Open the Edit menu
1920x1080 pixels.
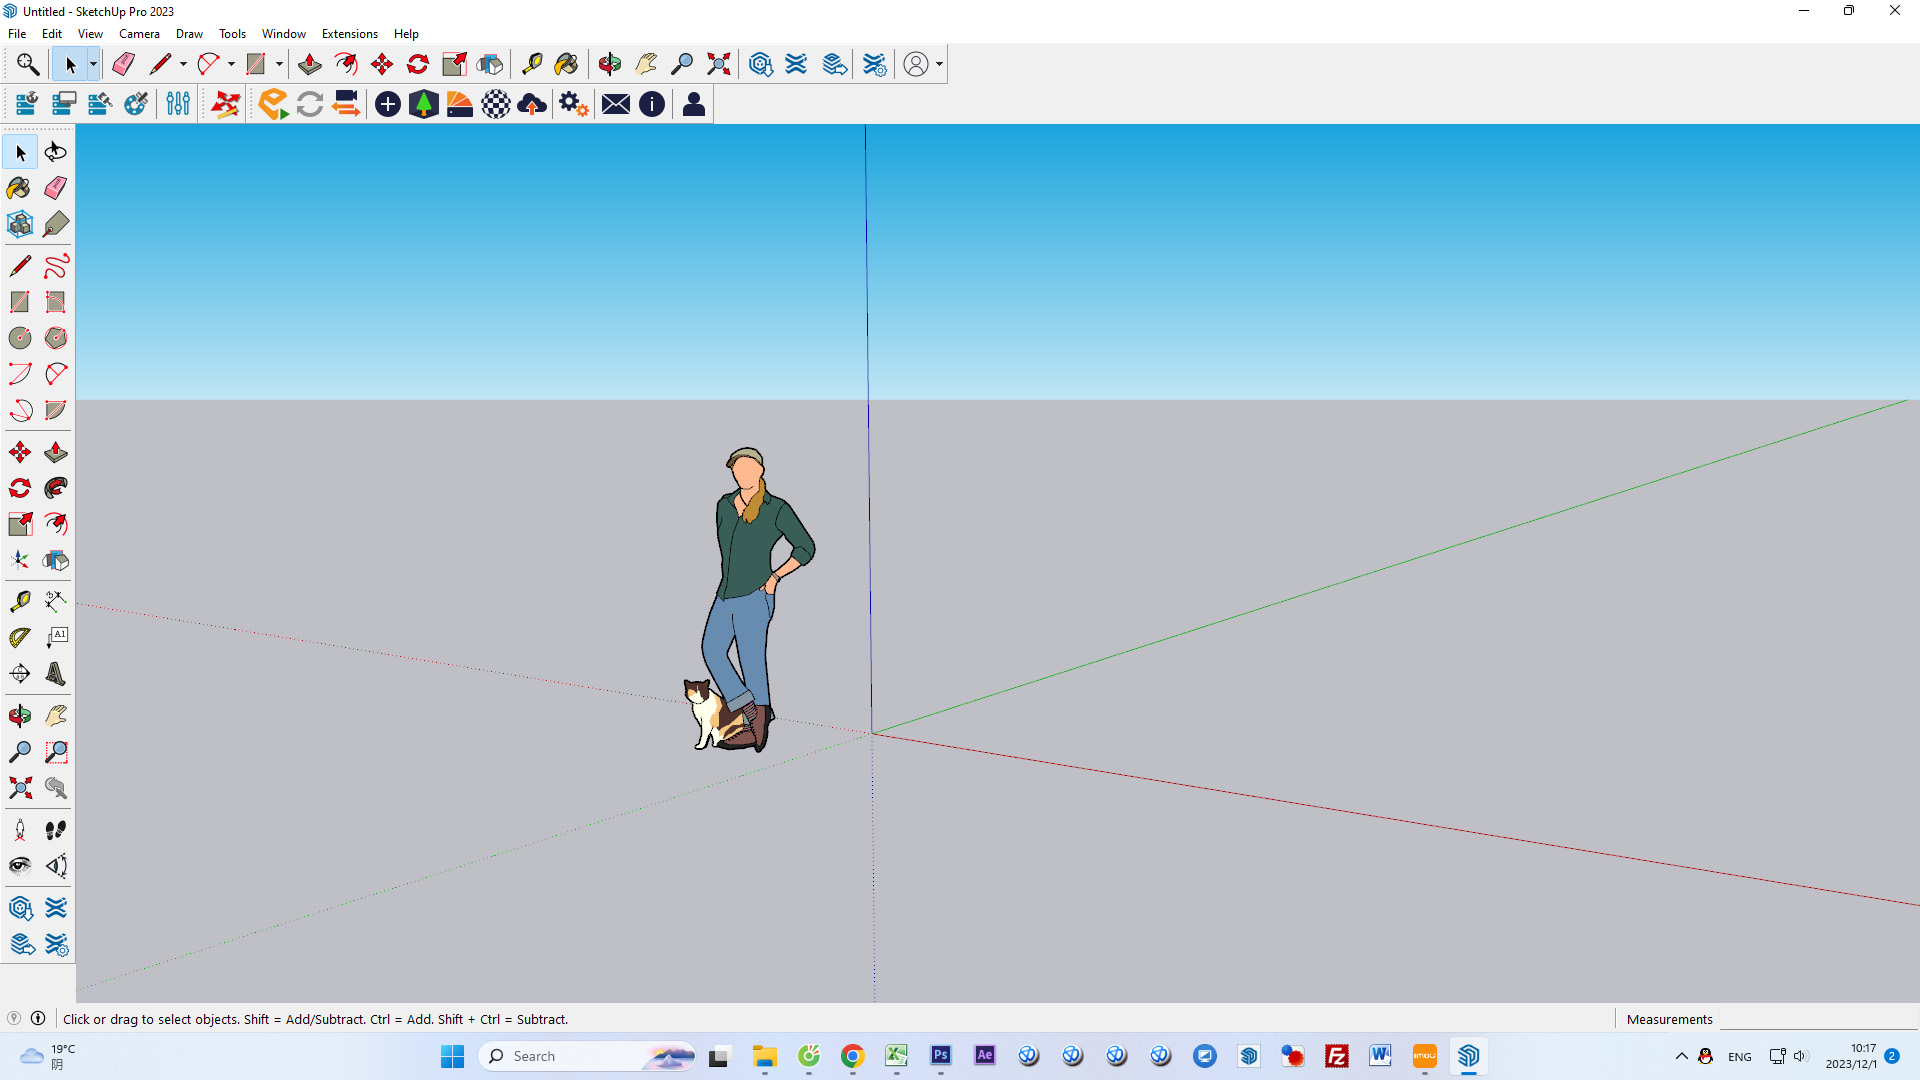52,33
